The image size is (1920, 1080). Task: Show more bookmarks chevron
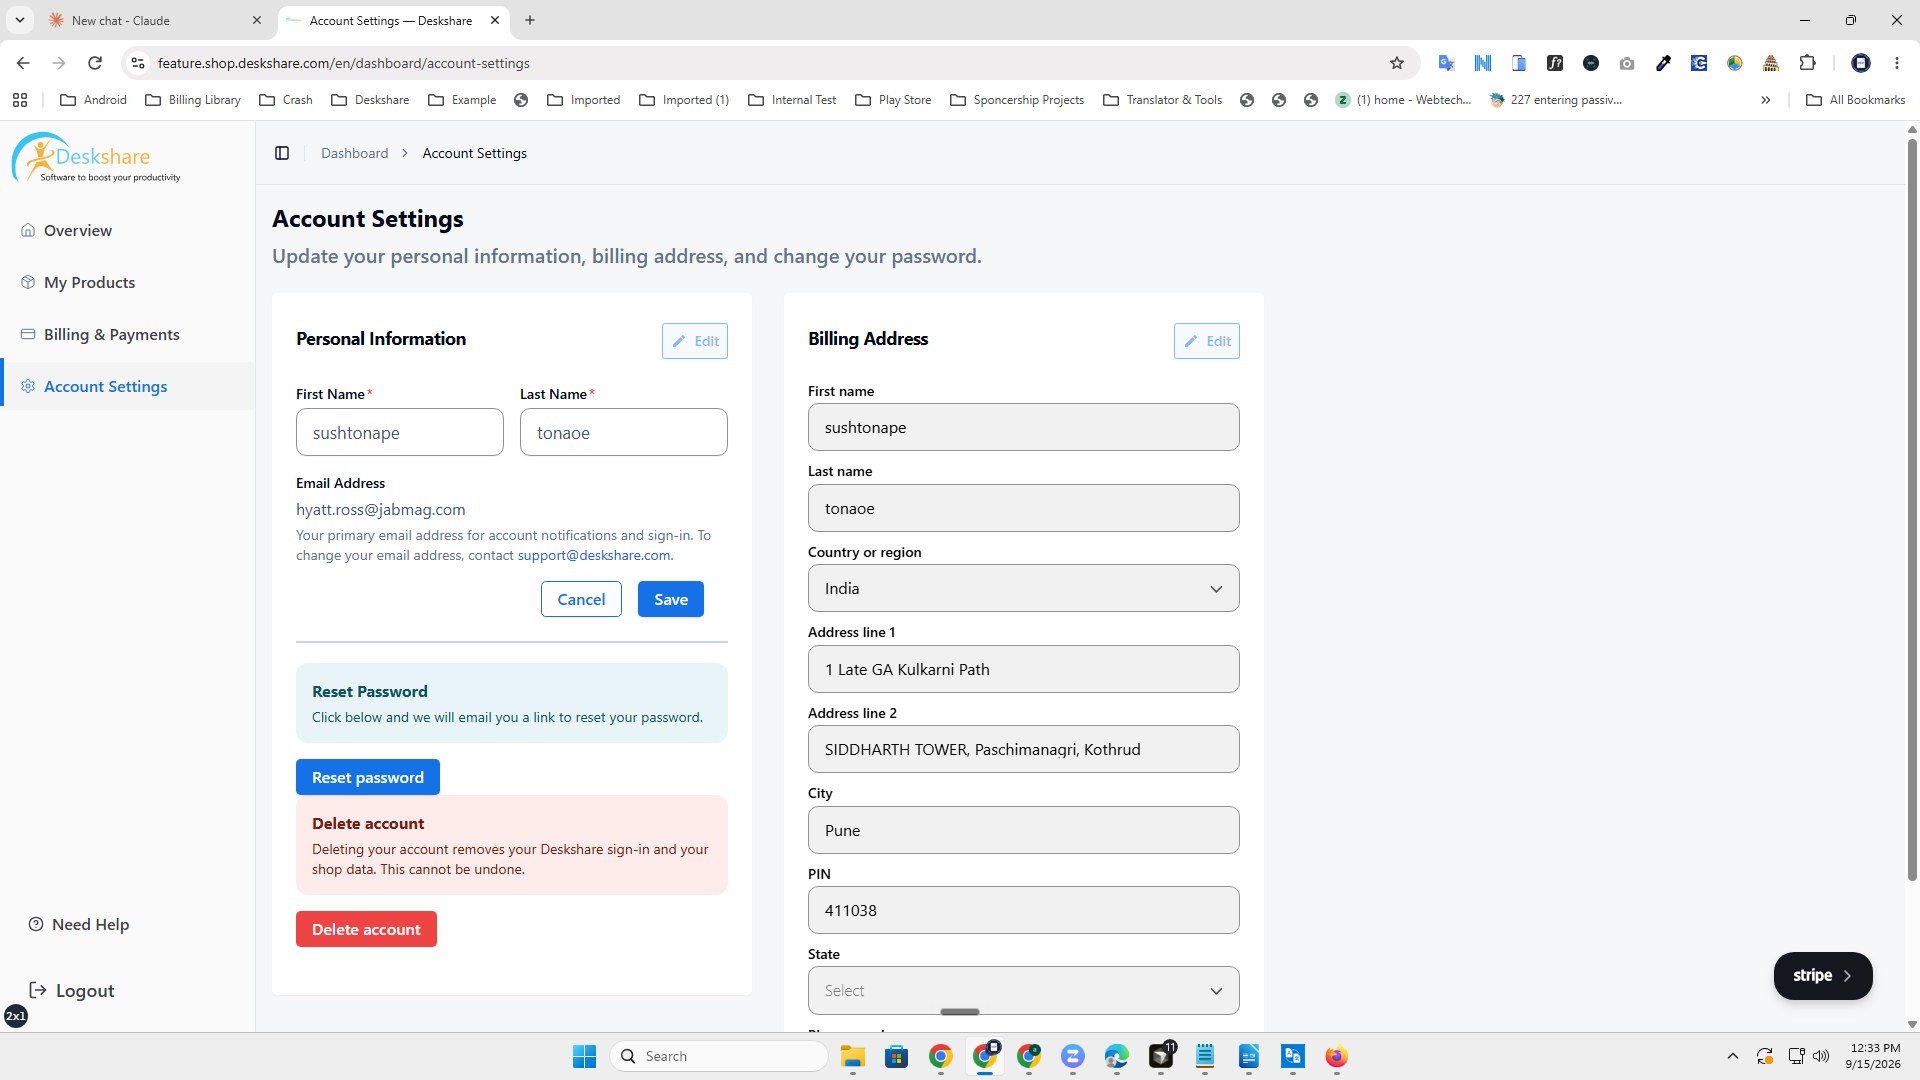(1766, 100)
